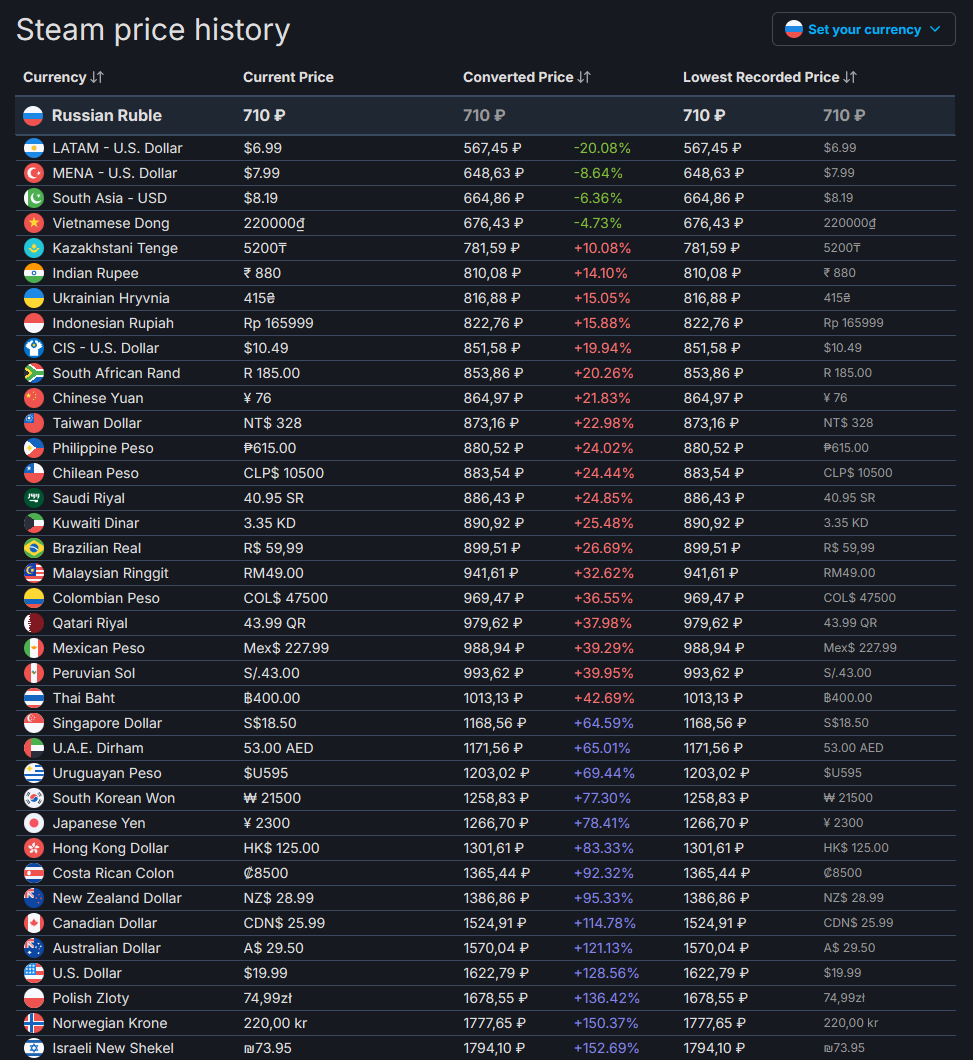Click the Kuwaiti Dinar flag icon
Screen dimensions: 973x1060
(x=34, y=523)
